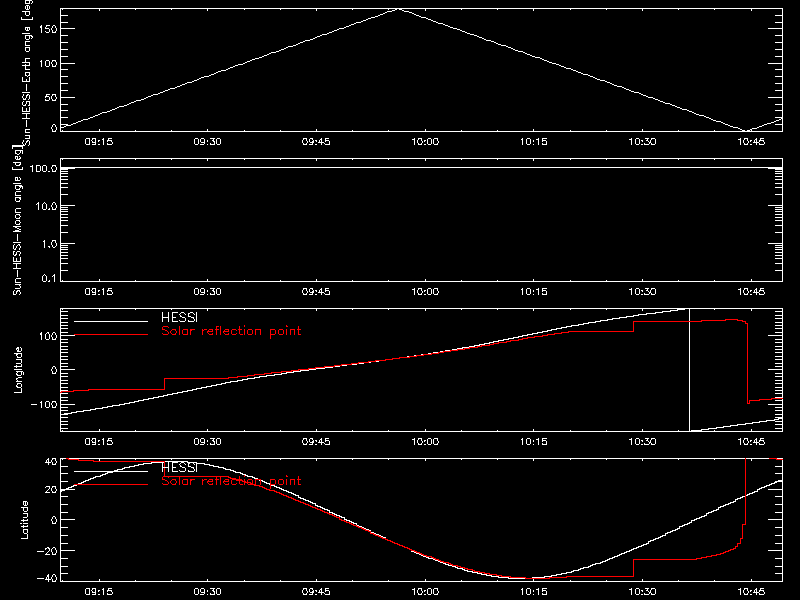The height and width of the screenshot is (600, 800).
Task: Click the -100 tick label on Longitude plot
Action: (x=44, y=404)
